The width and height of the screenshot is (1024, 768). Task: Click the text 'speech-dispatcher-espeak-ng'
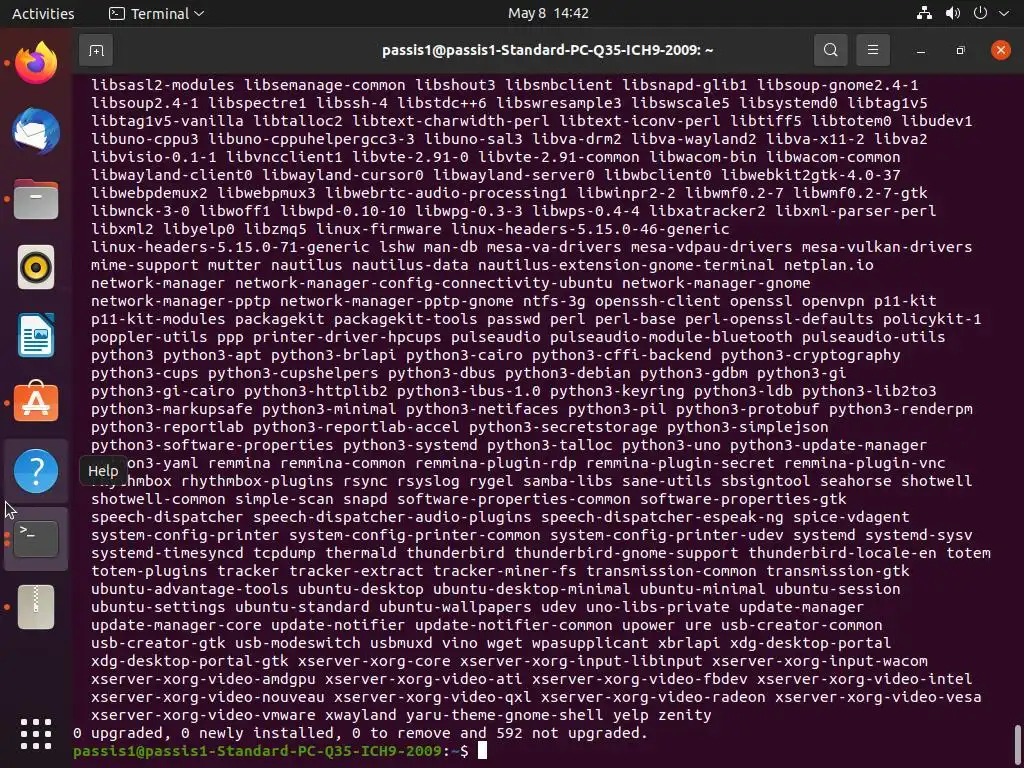[662, 517]
